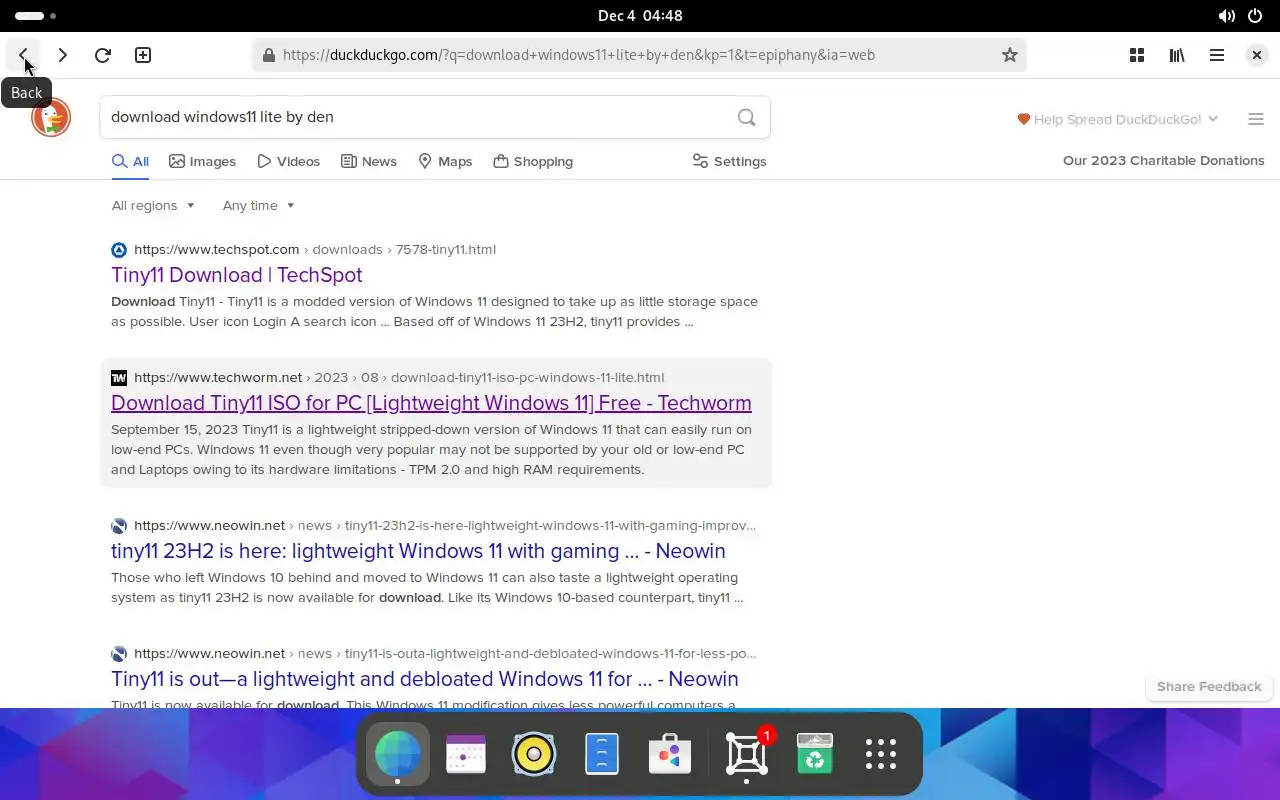Open the software store dock icon
The width and height of the screenshot is (1280, 800).
[x=670, y=754]
